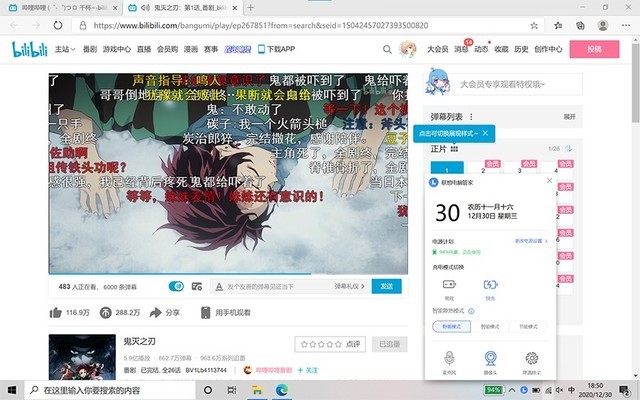The height and width of the screenshot is (400, 640).
Task: Open the 历史 history link
Action: click(x=521, y=49)
